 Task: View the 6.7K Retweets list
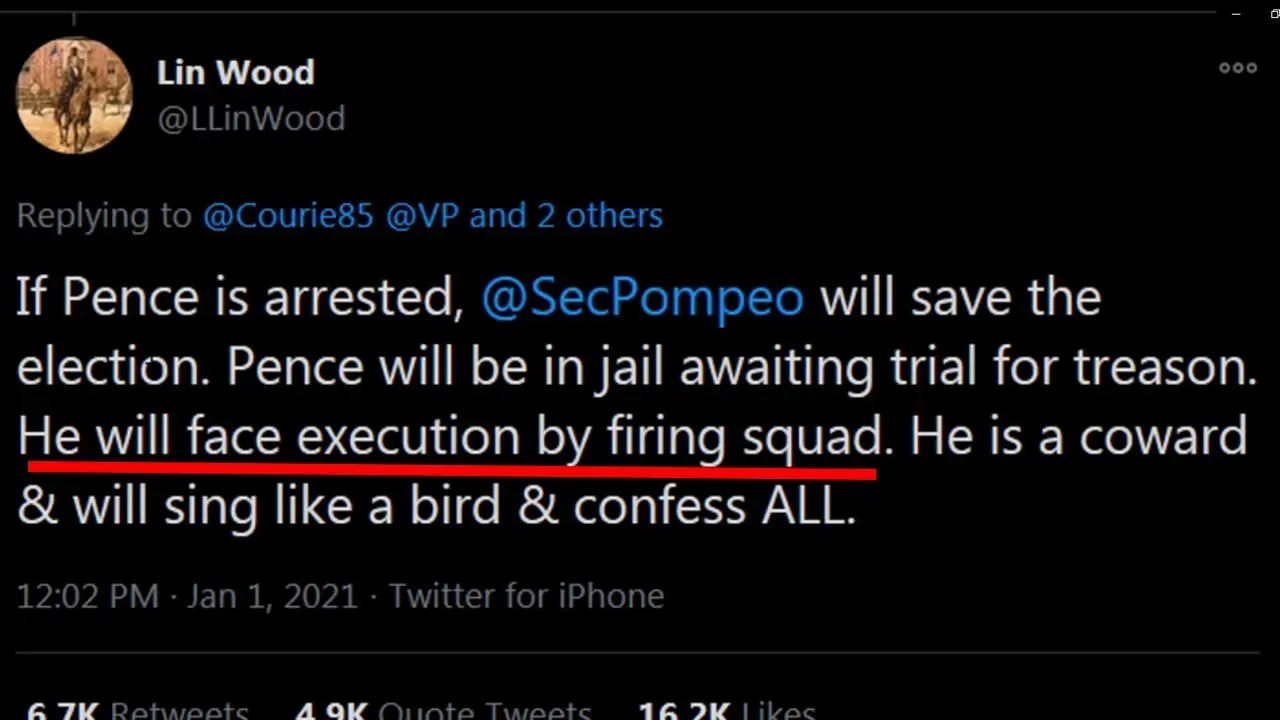pyautogui.click(x=137, y=711)
